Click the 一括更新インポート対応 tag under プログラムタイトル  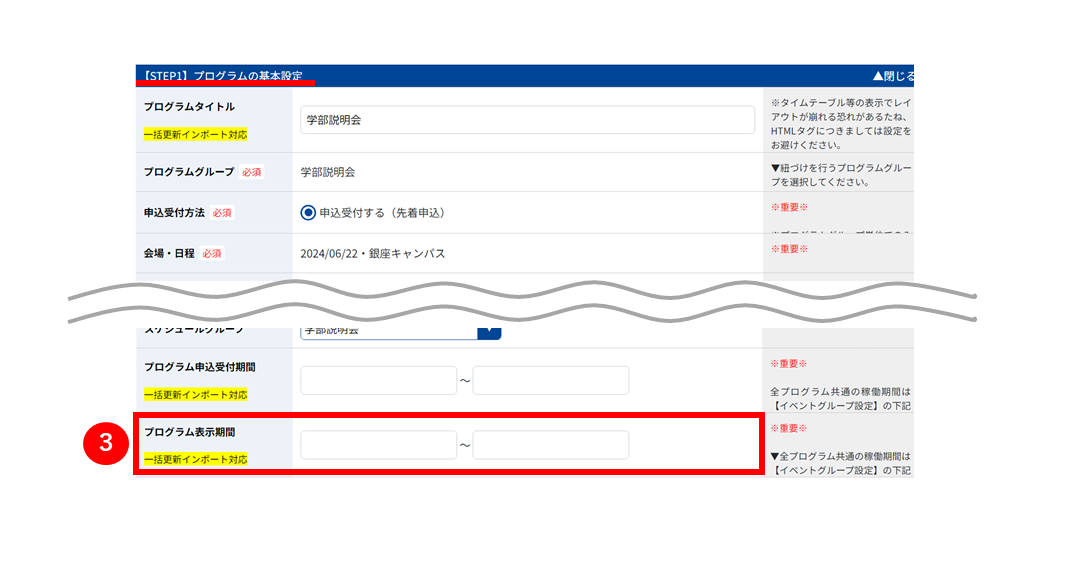tap(196, 135)
